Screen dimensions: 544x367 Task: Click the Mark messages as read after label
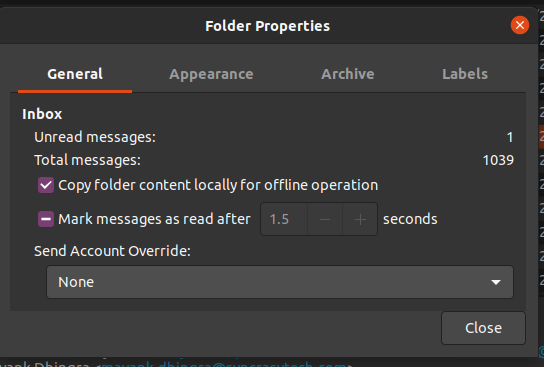(x=154, y=219)
